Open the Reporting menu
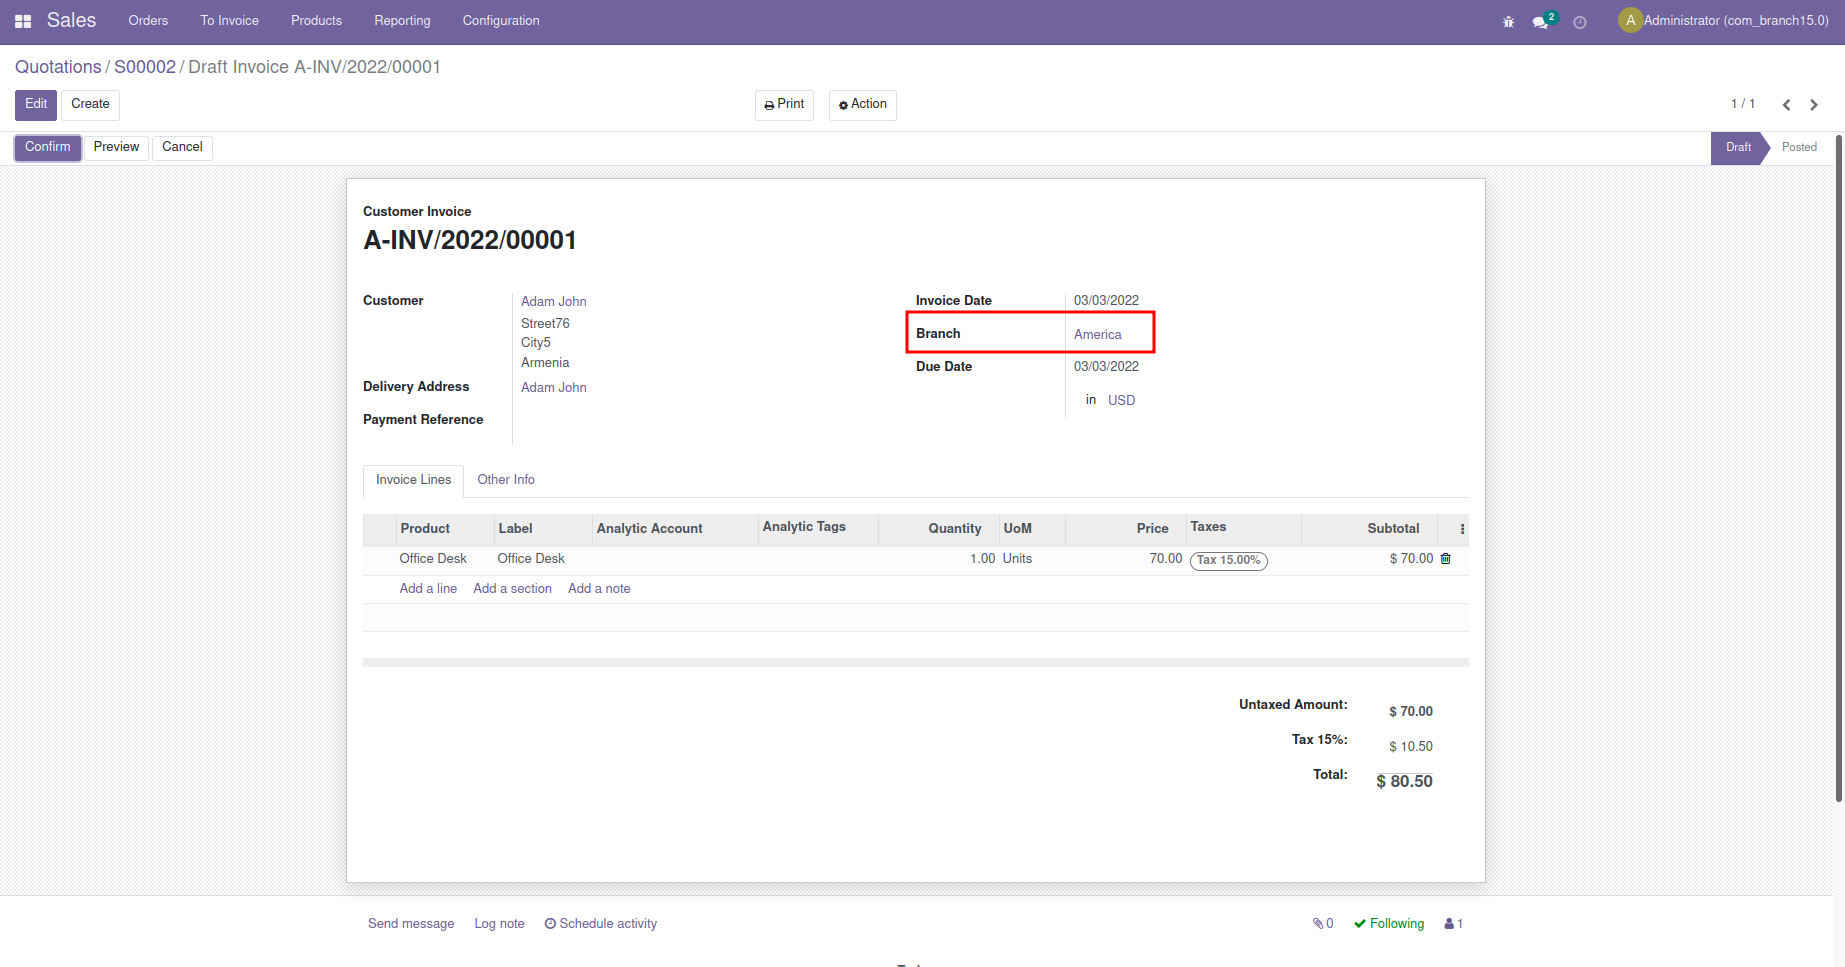The image size is (1845, 967). [x=402, y=21]
